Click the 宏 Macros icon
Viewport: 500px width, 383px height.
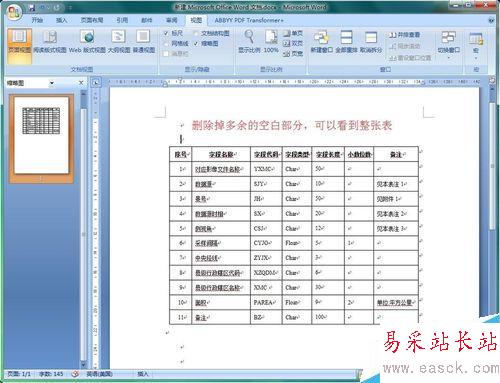point(476,39)
